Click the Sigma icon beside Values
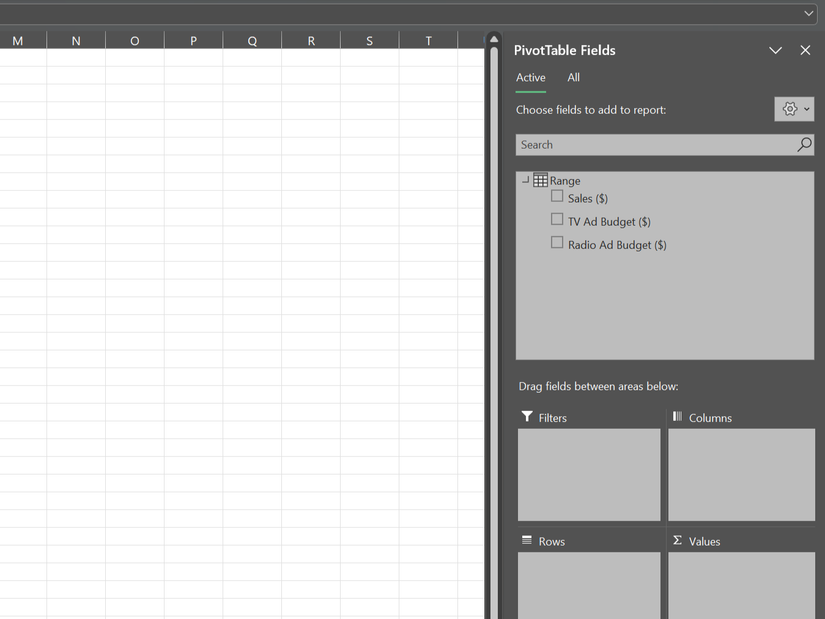 pyautogui.click(x=678, y=540)
